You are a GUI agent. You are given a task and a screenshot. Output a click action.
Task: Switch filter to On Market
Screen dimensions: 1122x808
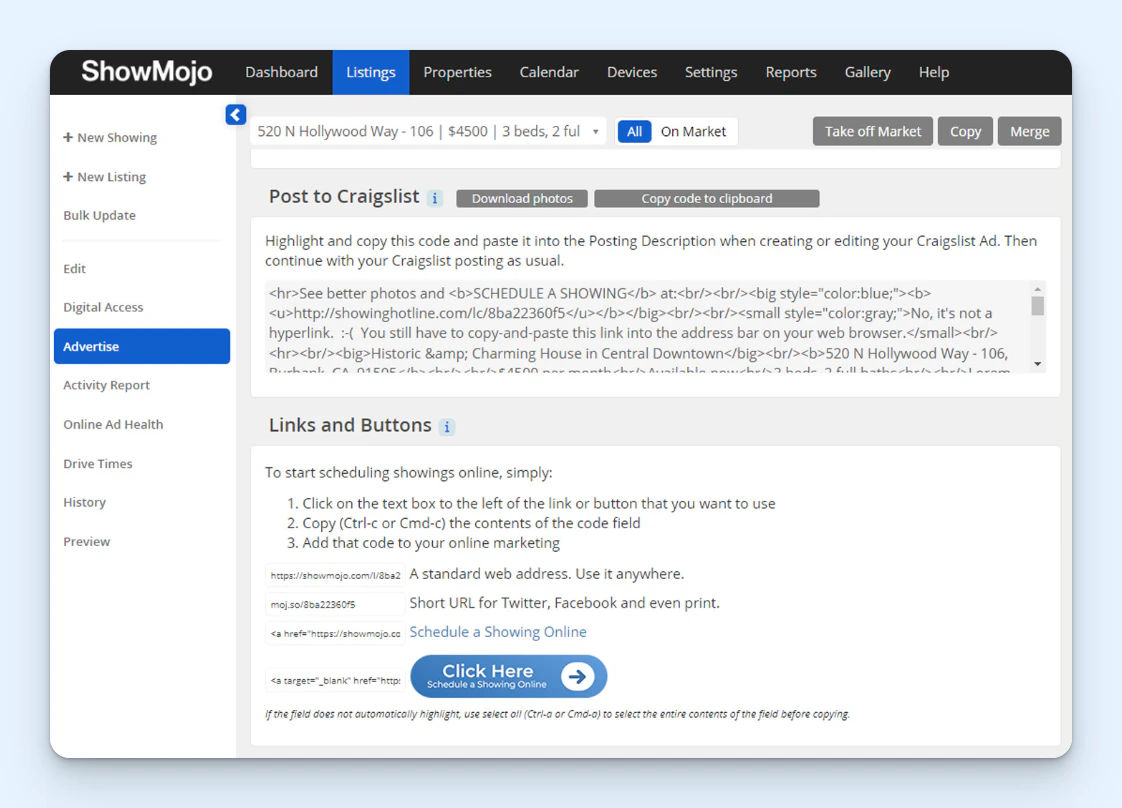(x=693, y=132)
